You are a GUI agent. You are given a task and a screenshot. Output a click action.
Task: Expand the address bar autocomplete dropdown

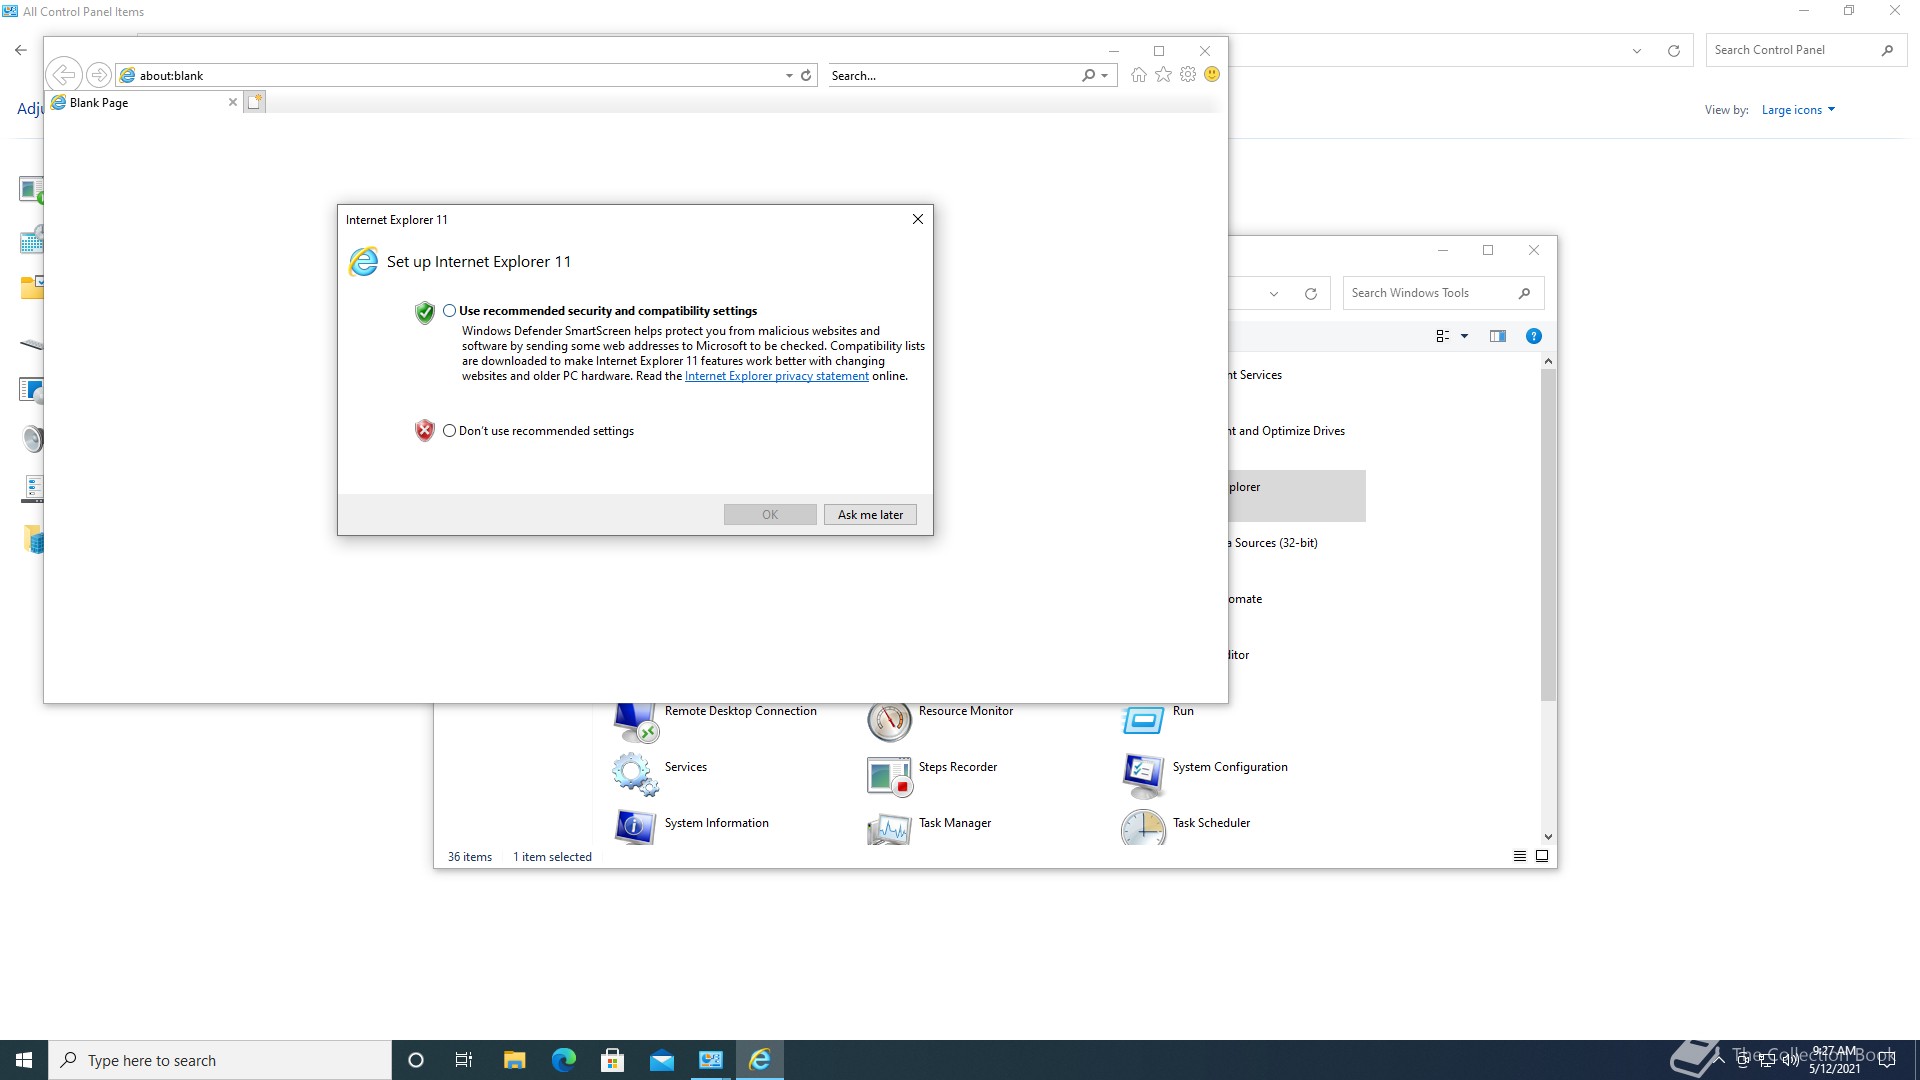789,76
